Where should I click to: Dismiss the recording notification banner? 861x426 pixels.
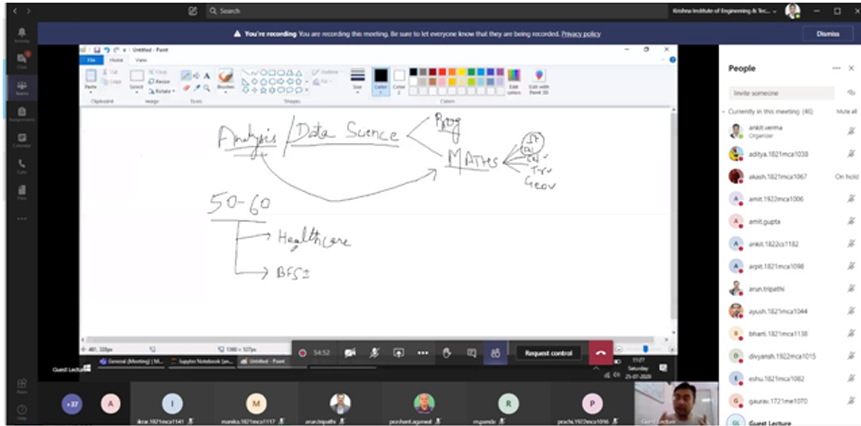click(x=827, y=33)
